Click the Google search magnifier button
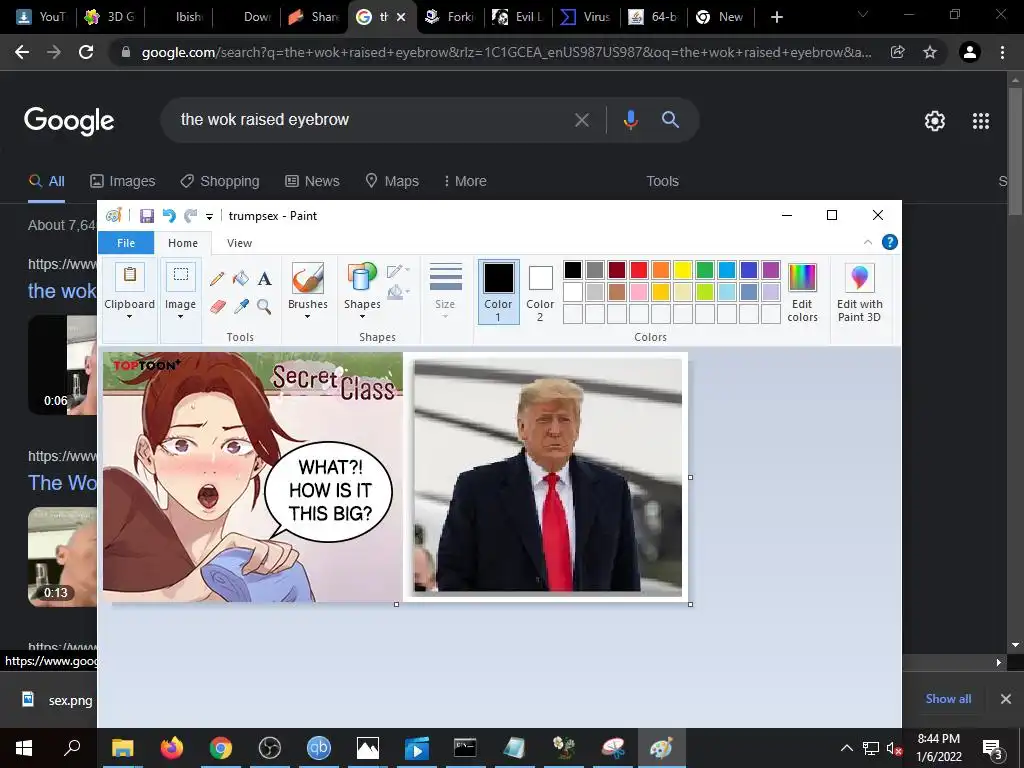Image resolution: width=1024 pixels, height=768 pixels. pos(670,120)
